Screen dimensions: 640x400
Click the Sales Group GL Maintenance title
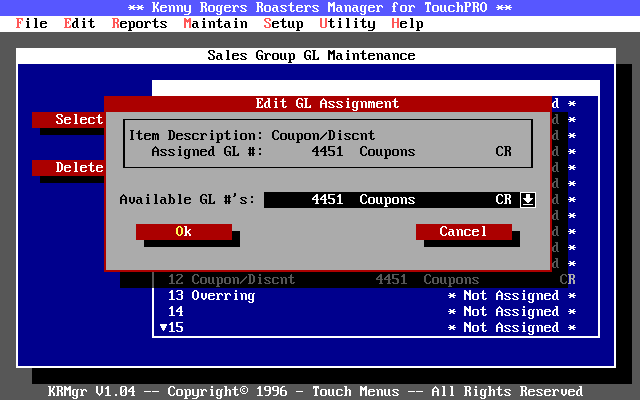311,56
